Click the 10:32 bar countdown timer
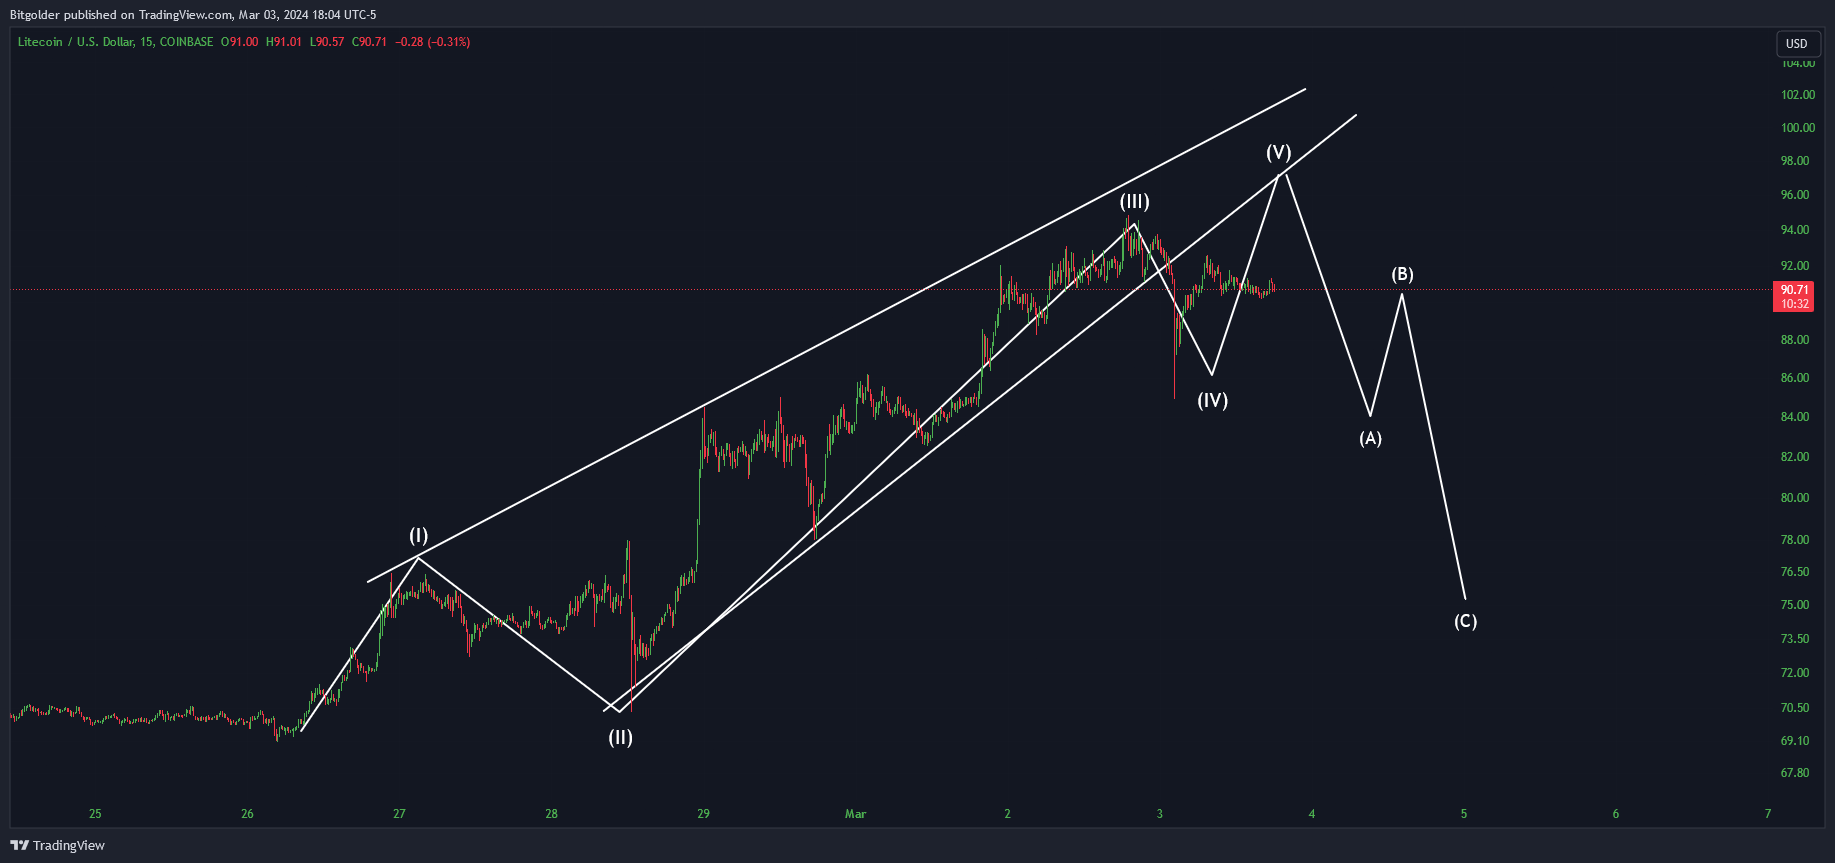Viewport: 1835px width, 863px height. click(x=1795, y=304)
